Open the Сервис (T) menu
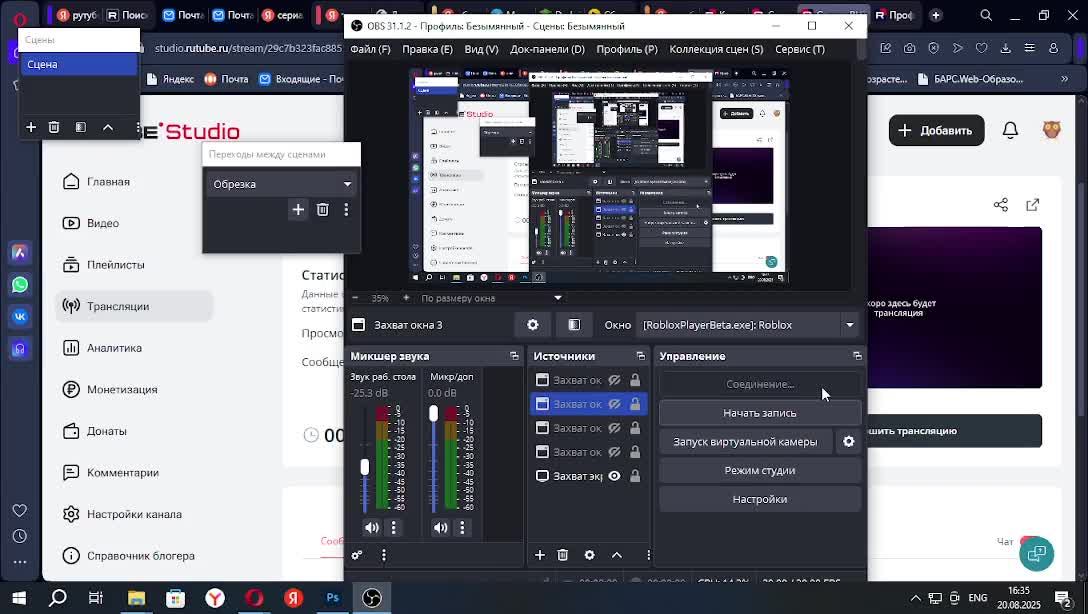This screenshot has width=1088, height=614. tap(800, 49)
